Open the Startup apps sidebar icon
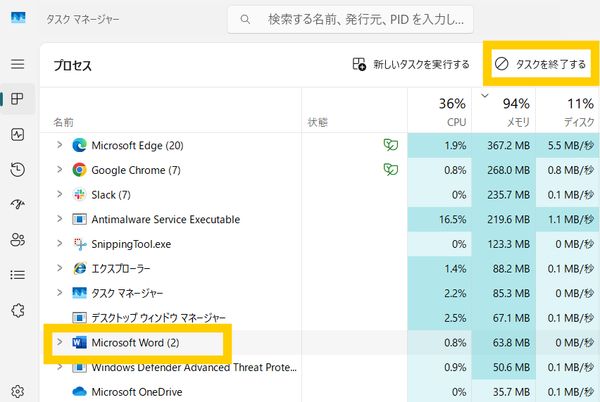600x402 pixels. click(x=18, y=204)
